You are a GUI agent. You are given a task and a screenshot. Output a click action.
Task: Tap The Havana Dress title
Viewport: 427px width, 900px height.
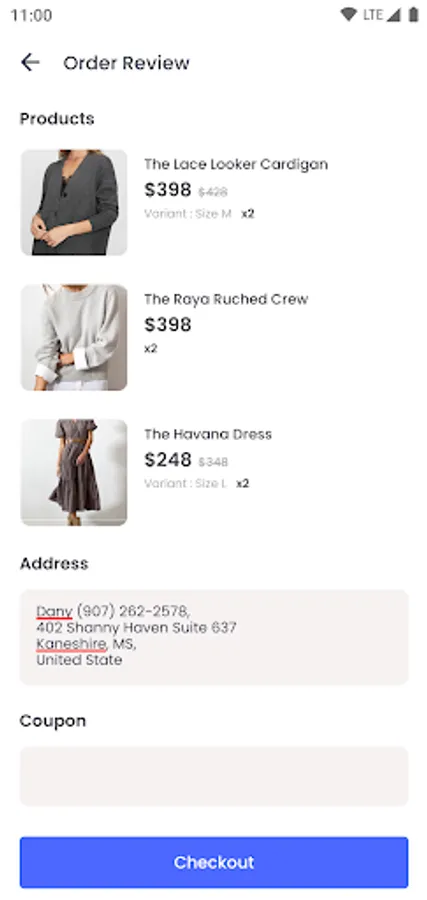[208, 434]
